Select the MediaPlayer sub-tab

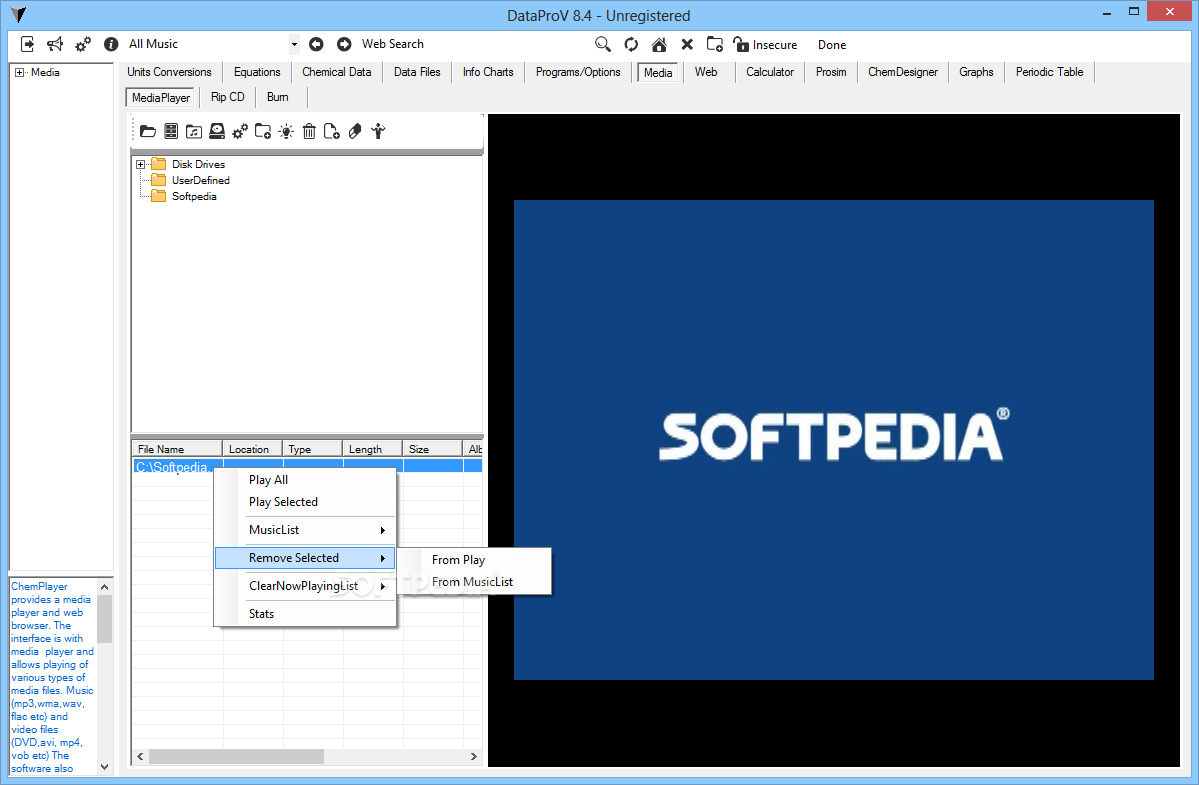161,98
